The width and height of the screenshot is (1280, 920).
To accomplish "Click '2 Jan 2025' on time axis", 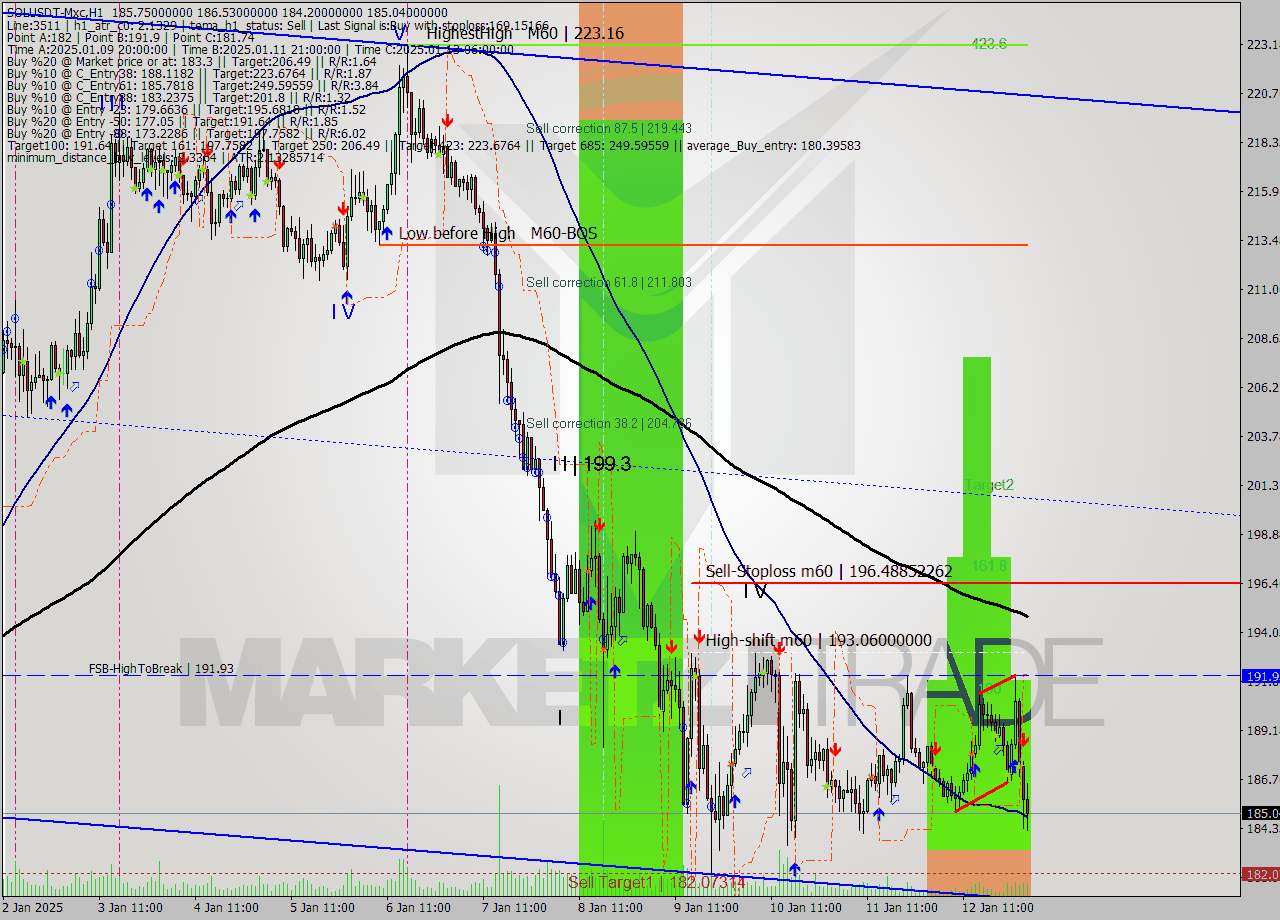I will click(33, 908).
